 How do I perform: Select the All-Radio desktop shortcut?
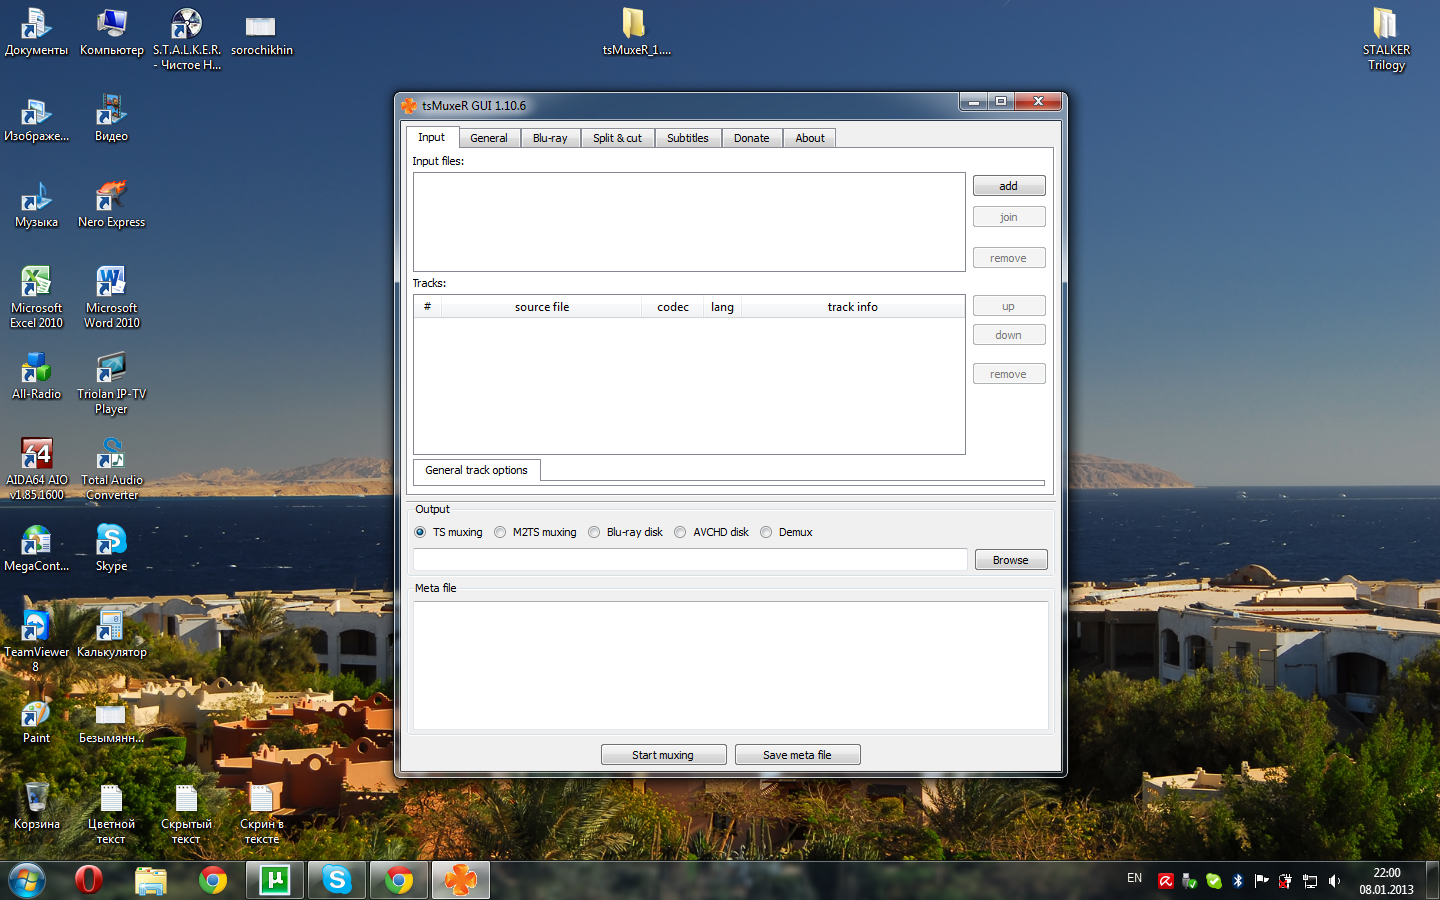point(37,377)
